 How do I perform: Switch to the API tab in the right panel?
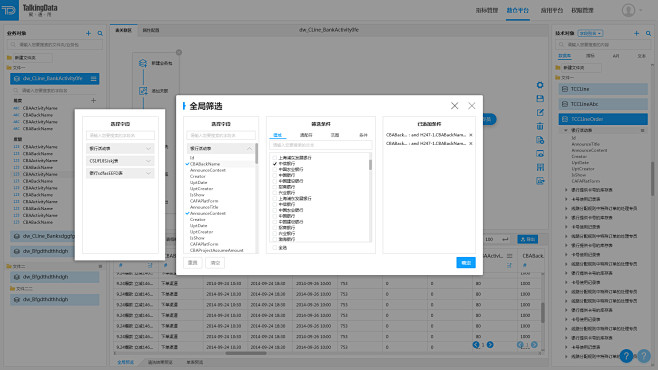(616, 56)
